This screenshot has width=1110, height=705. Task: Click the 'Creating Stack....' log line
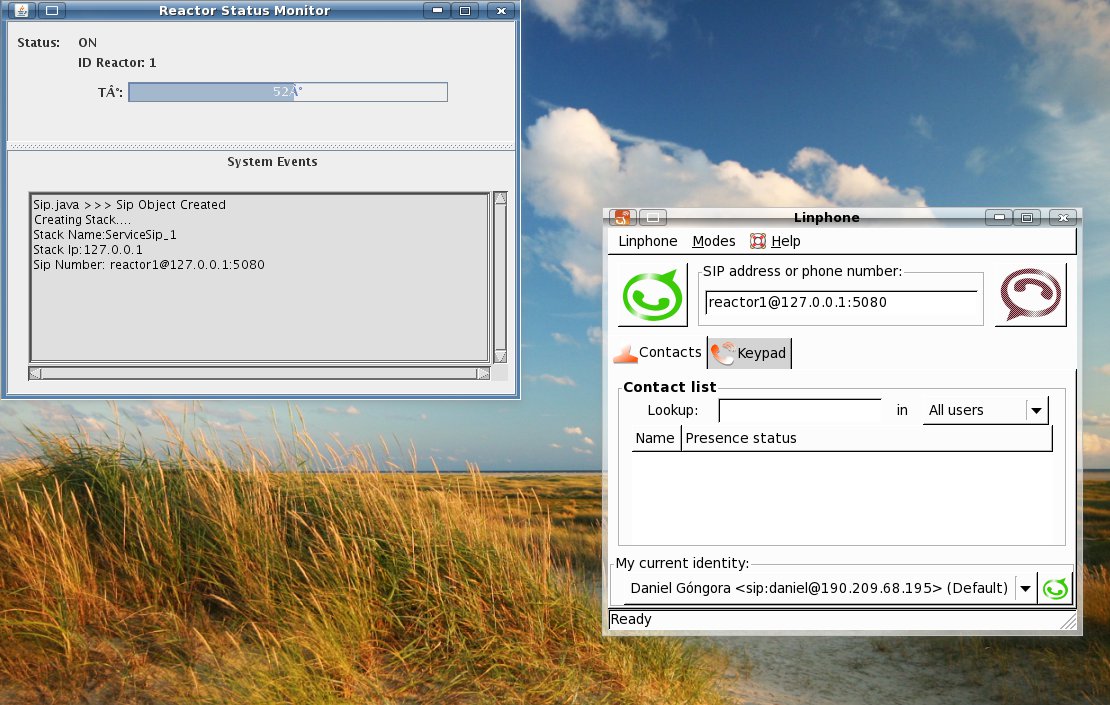[82, 220]
